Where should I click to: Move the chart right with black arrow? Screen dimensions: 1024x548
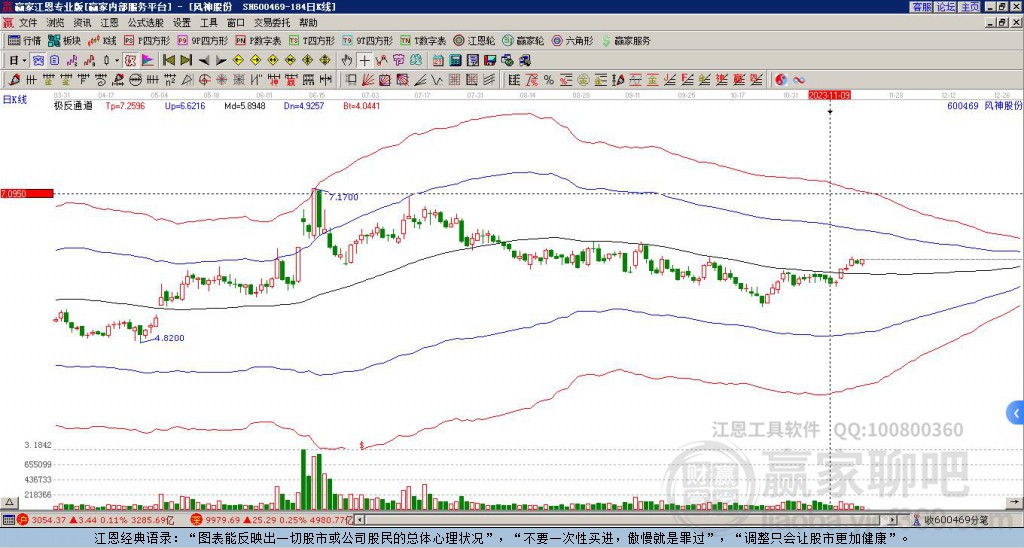tap(221, 61)
